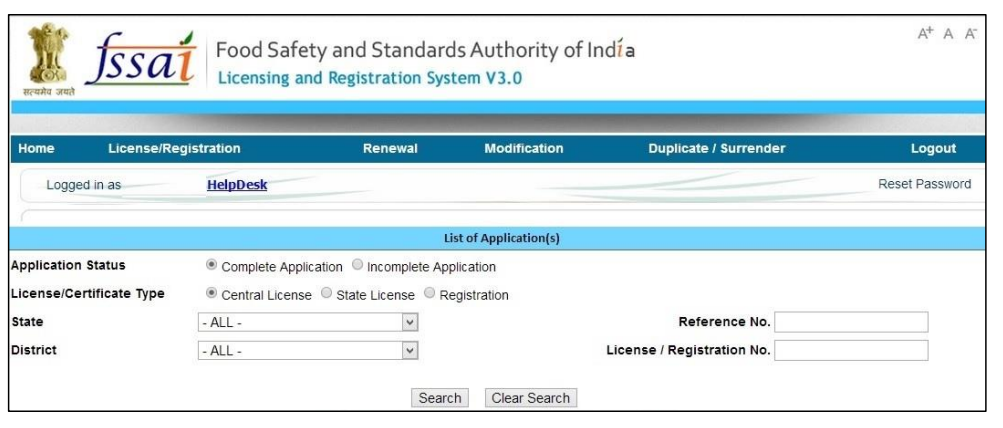Open the District dropdown list

click(306, 350)
